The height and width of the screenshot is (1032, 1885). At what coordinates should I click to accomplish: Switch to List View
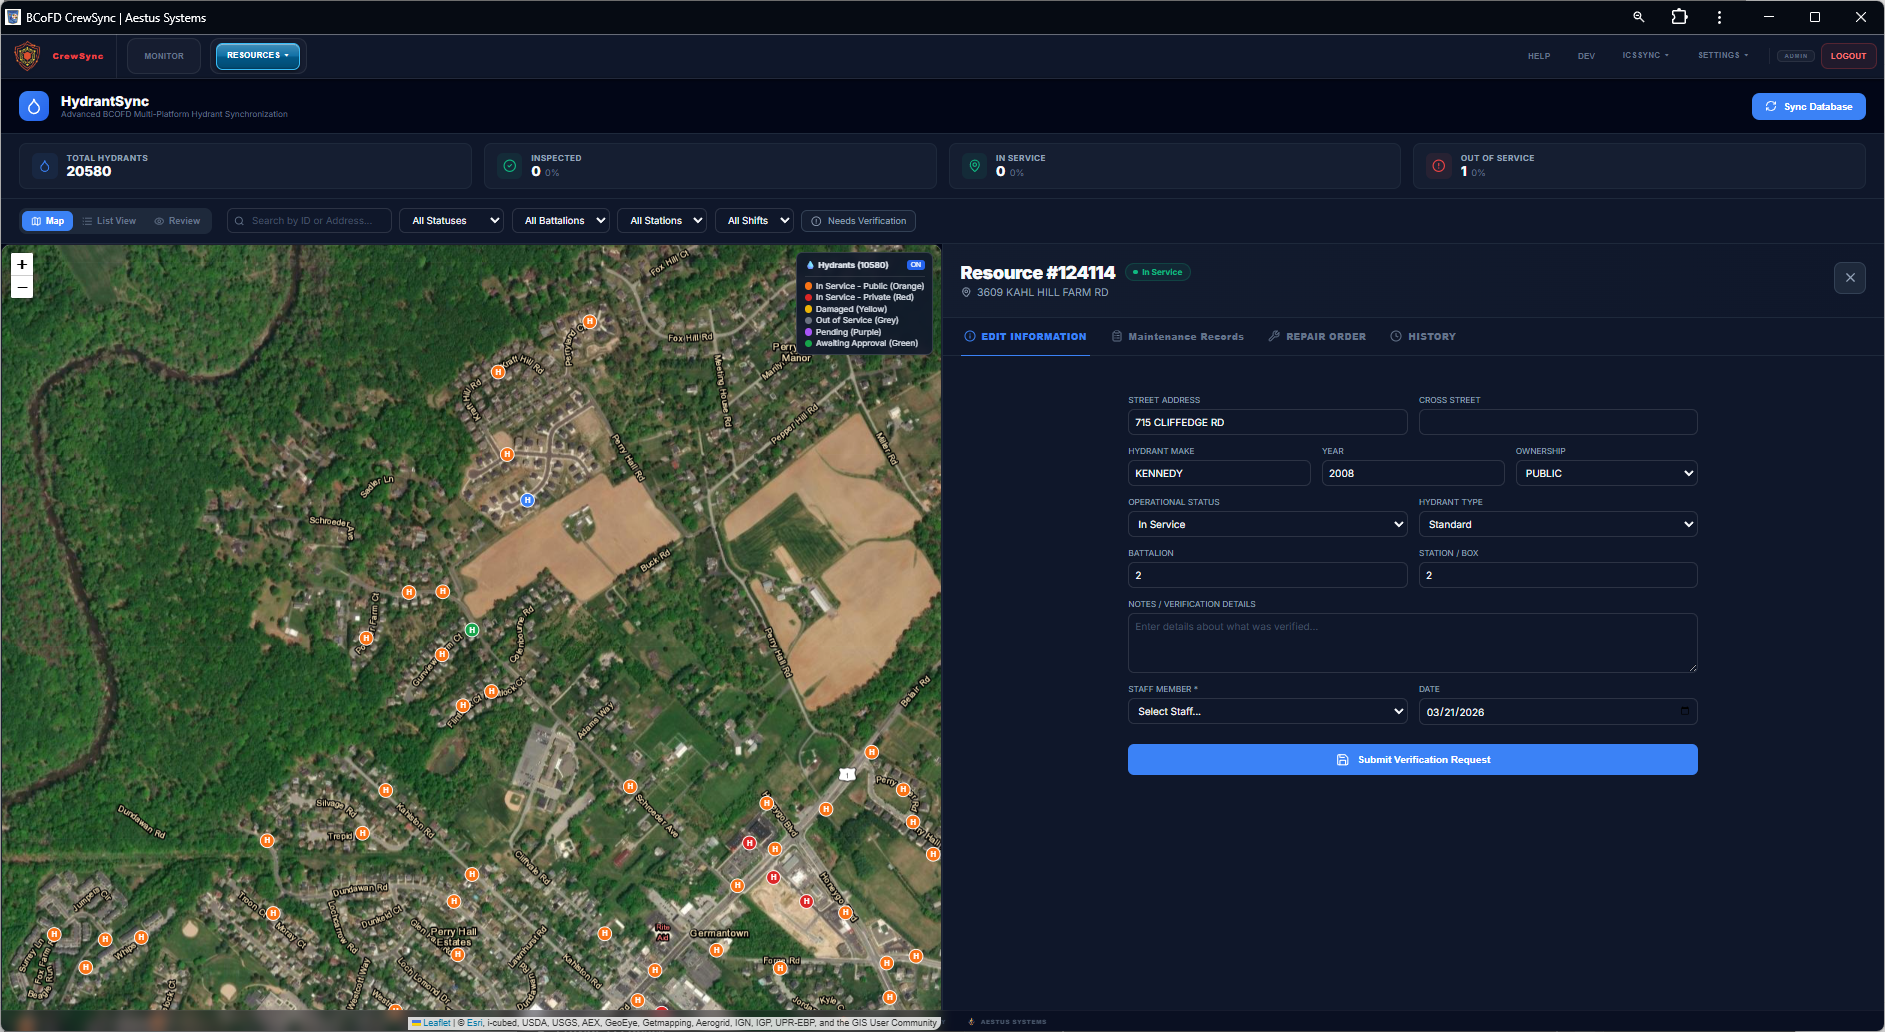109,221
